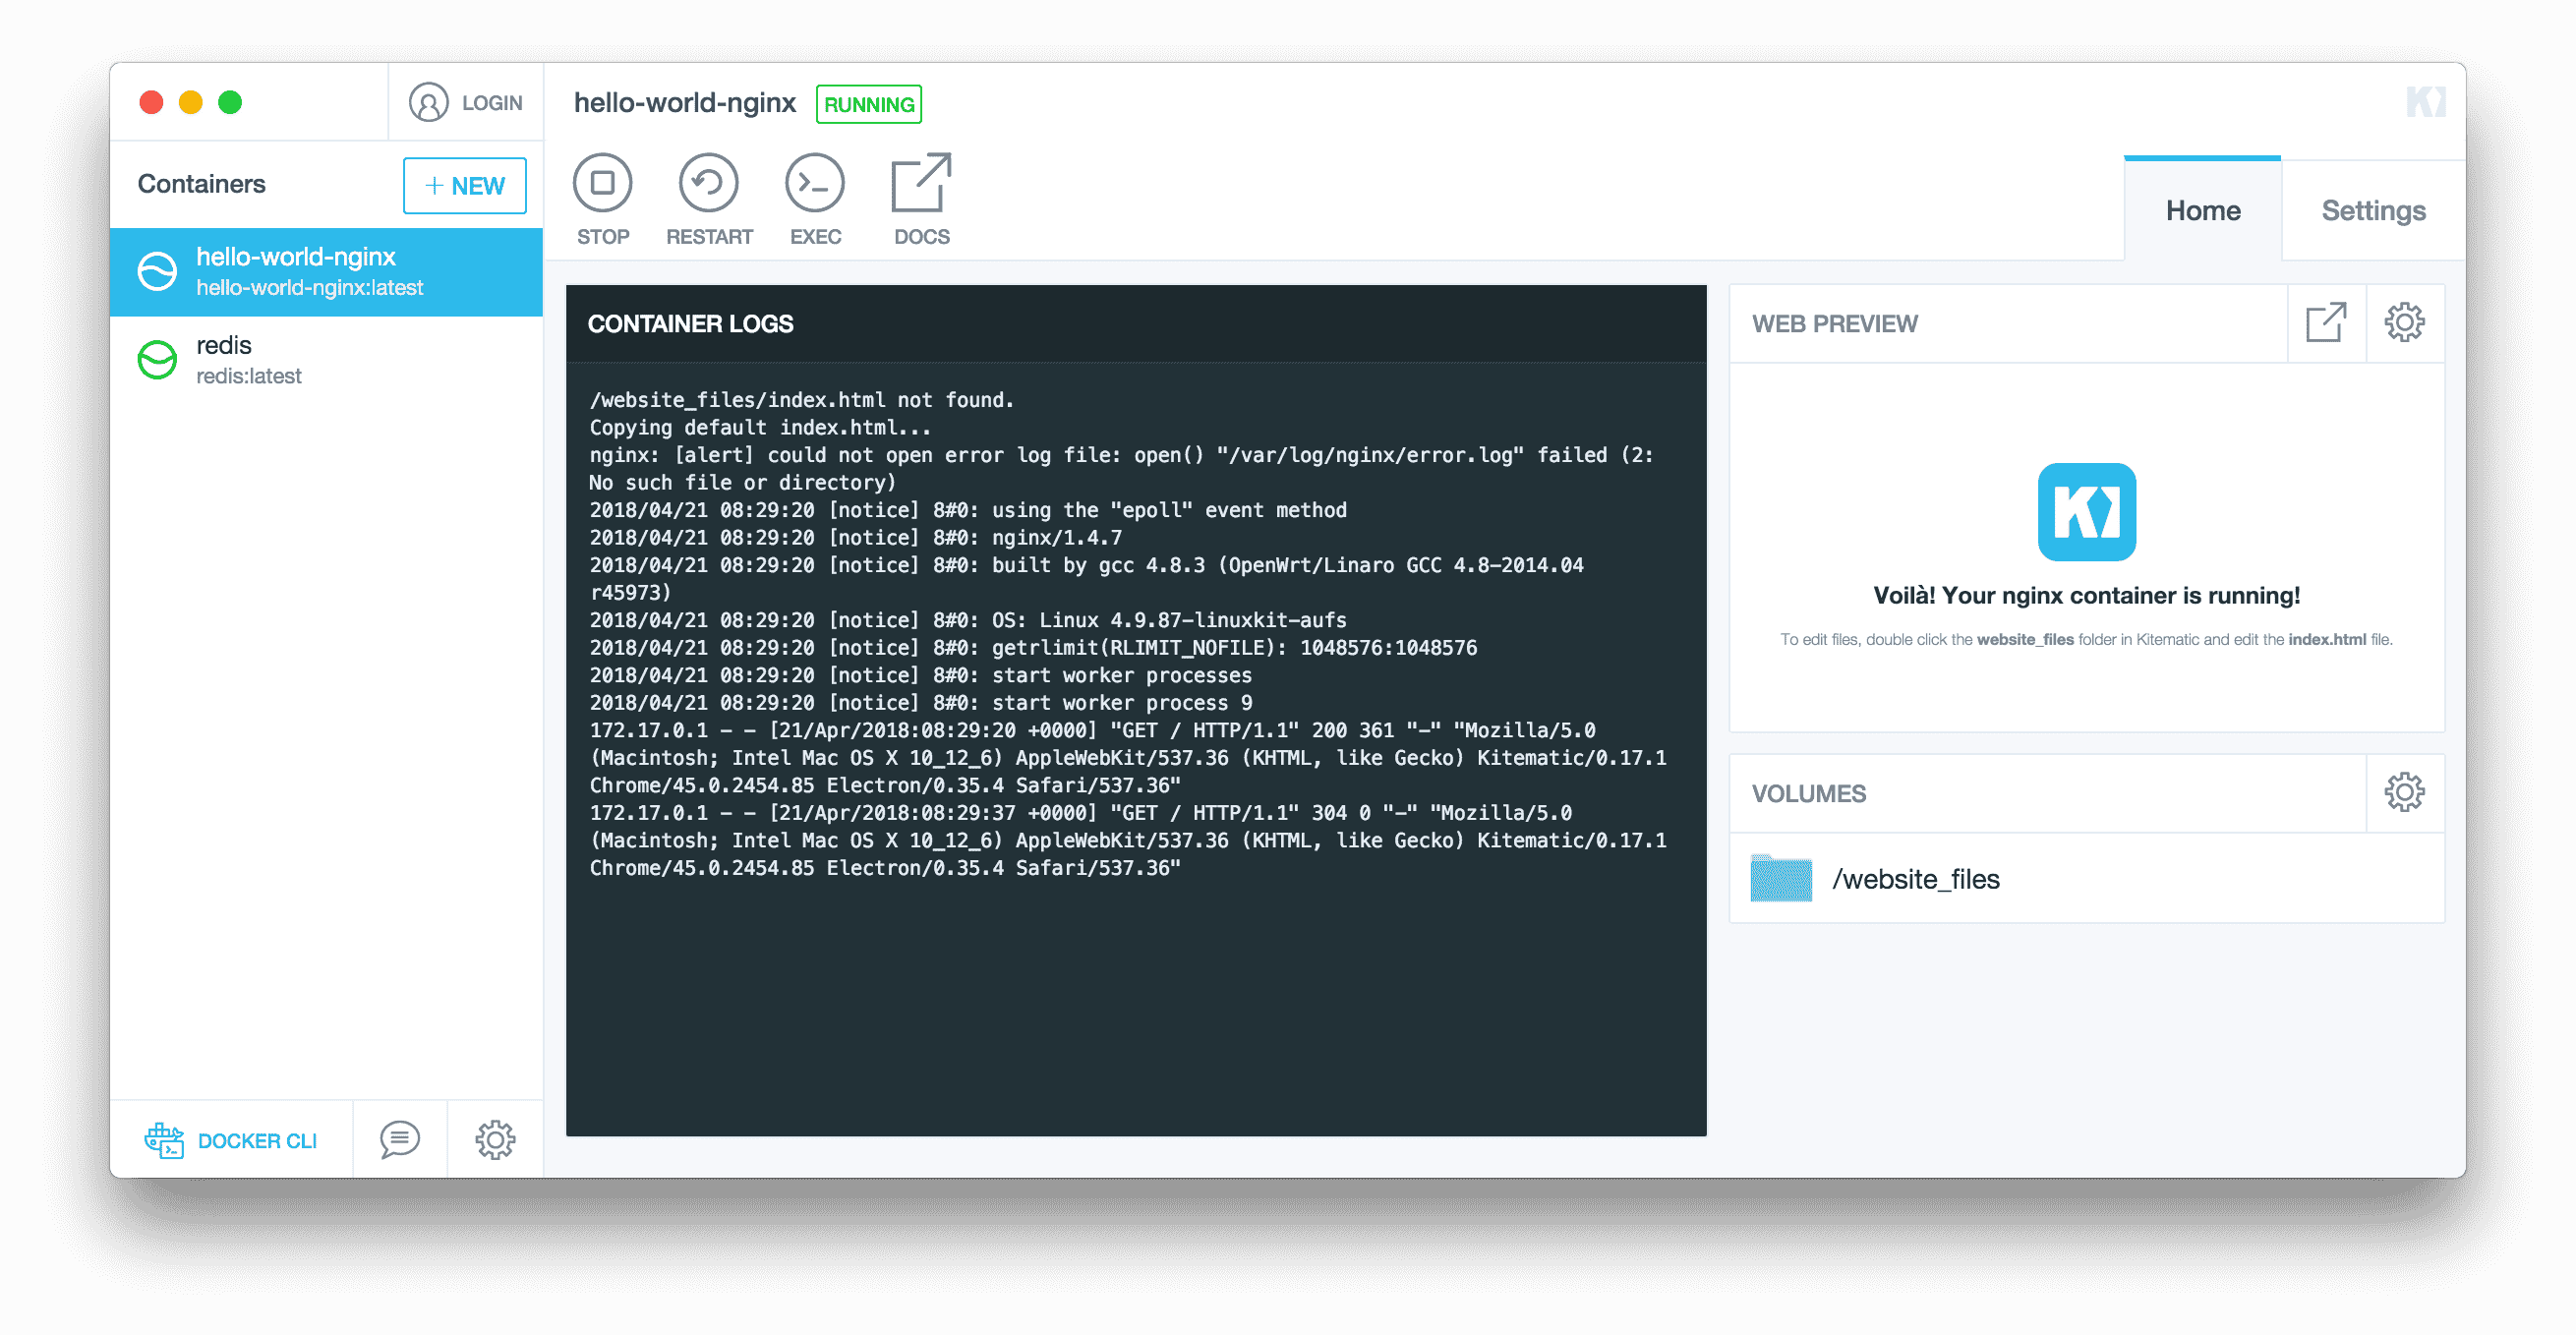2576x1335 pixels.
Task: Click log line 'start worker process 9'
Action: [920, 702]
